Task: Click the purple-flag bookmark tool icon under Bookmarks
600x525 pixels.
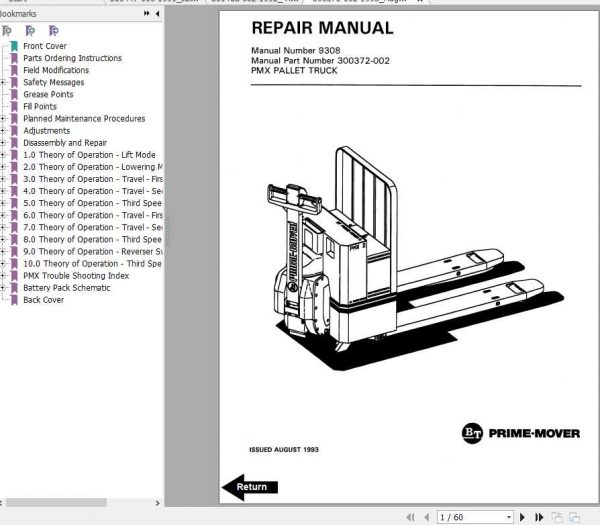Action: pos(54,31)
